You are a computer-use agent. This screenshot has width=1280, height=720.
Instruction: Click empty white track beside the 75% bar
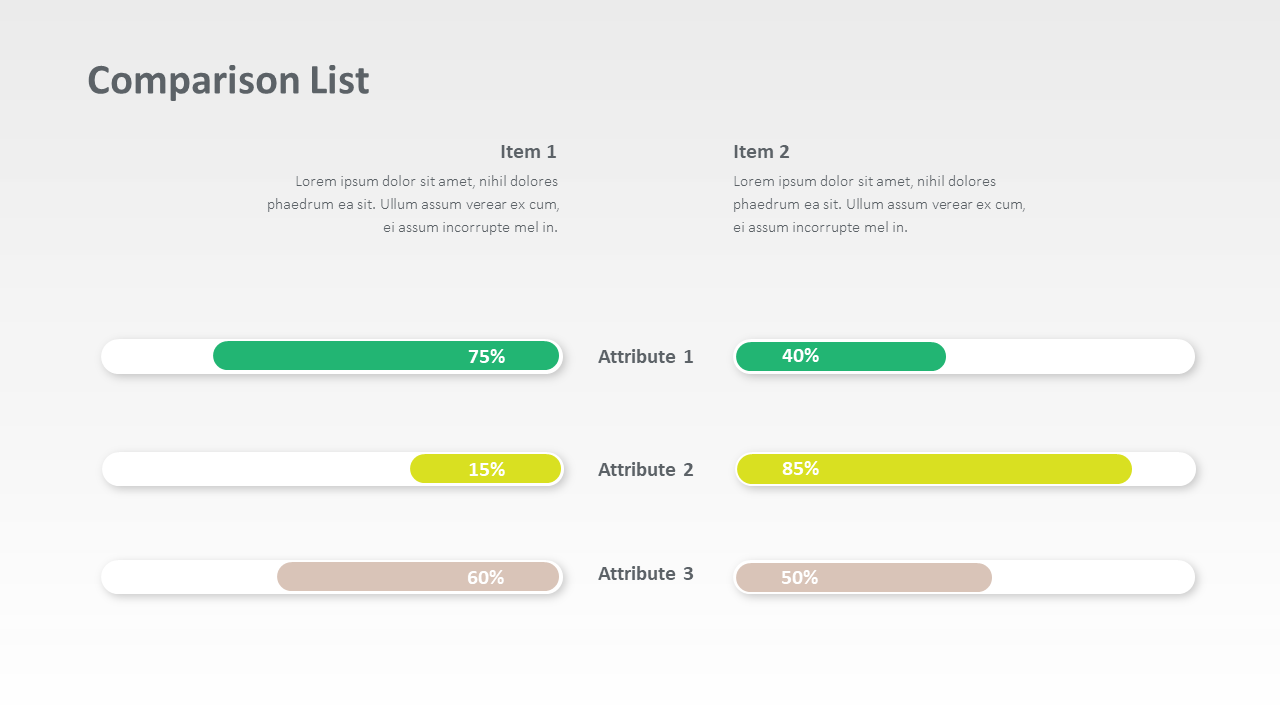[157, 356]
